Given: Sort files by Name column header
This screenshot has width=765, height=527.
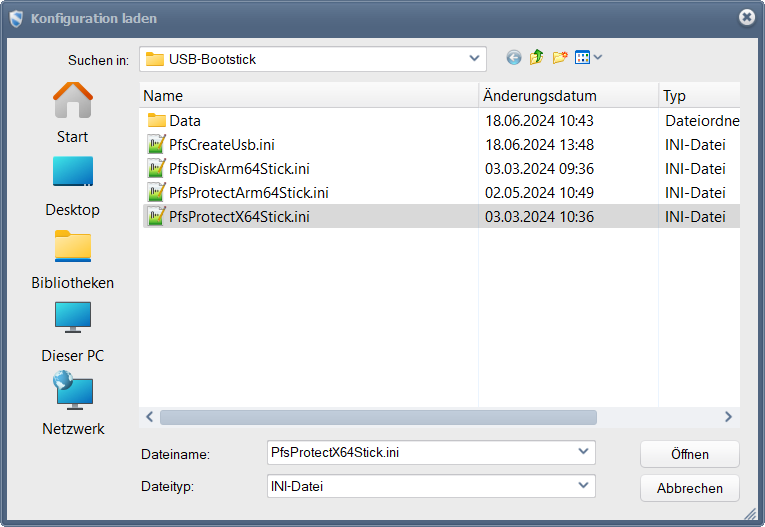Looking at the screenshot, I should (307, 96).
